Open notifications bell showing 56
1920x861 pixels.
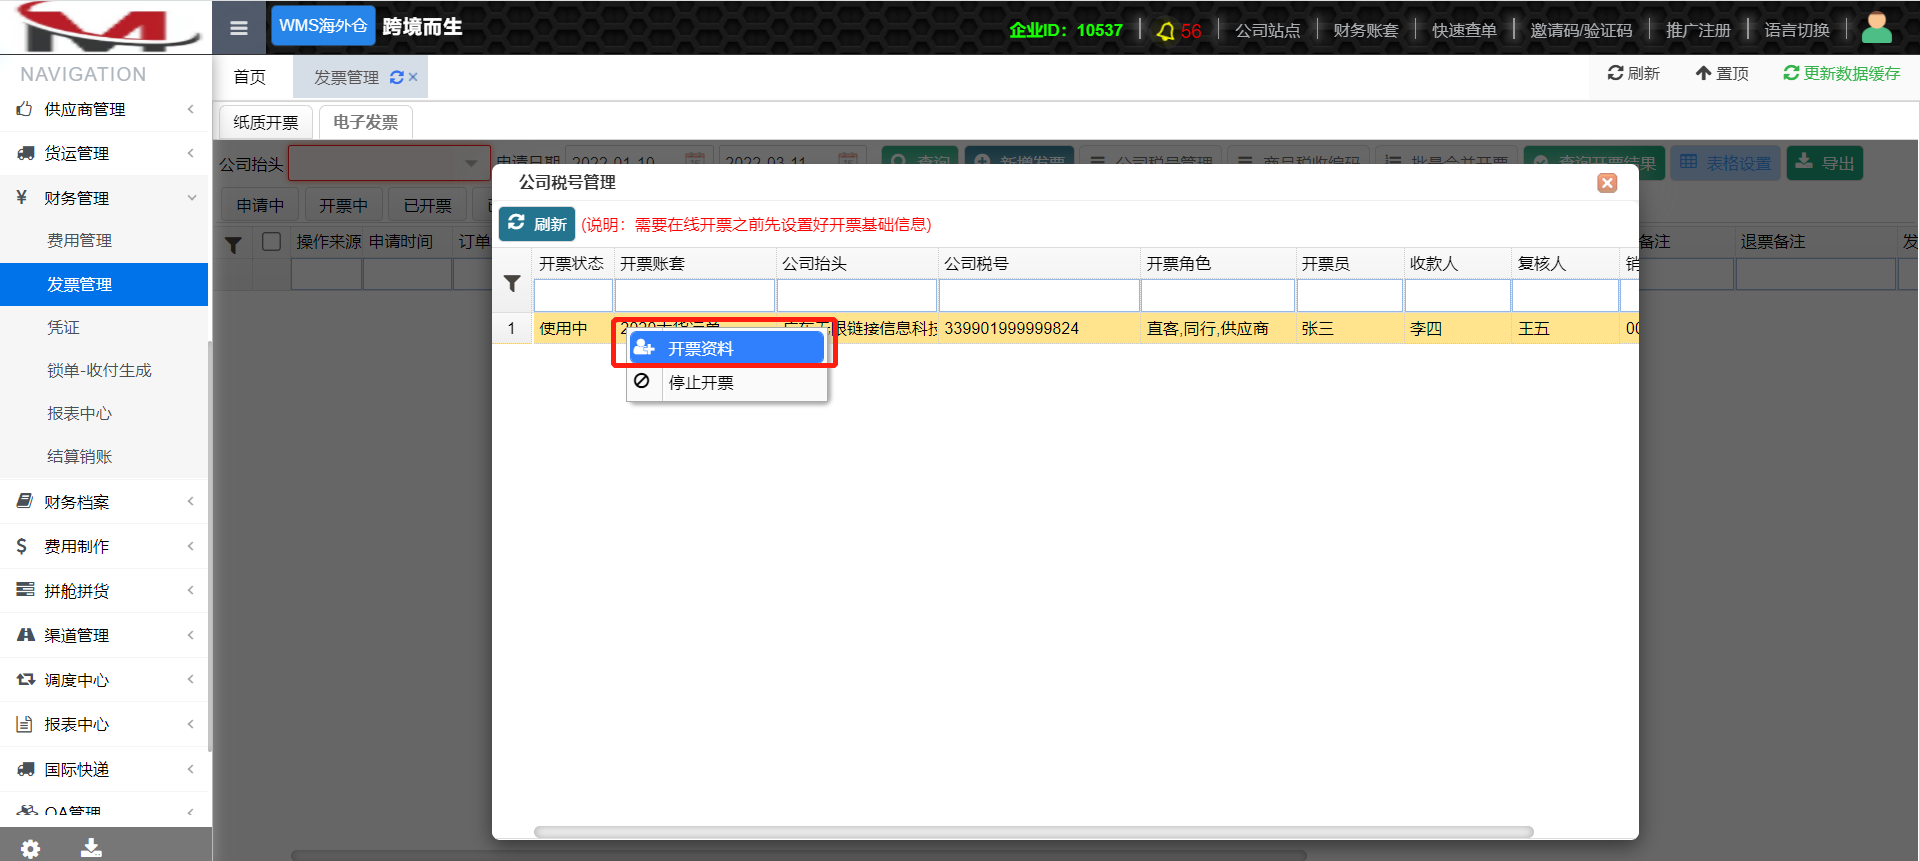1178,31
